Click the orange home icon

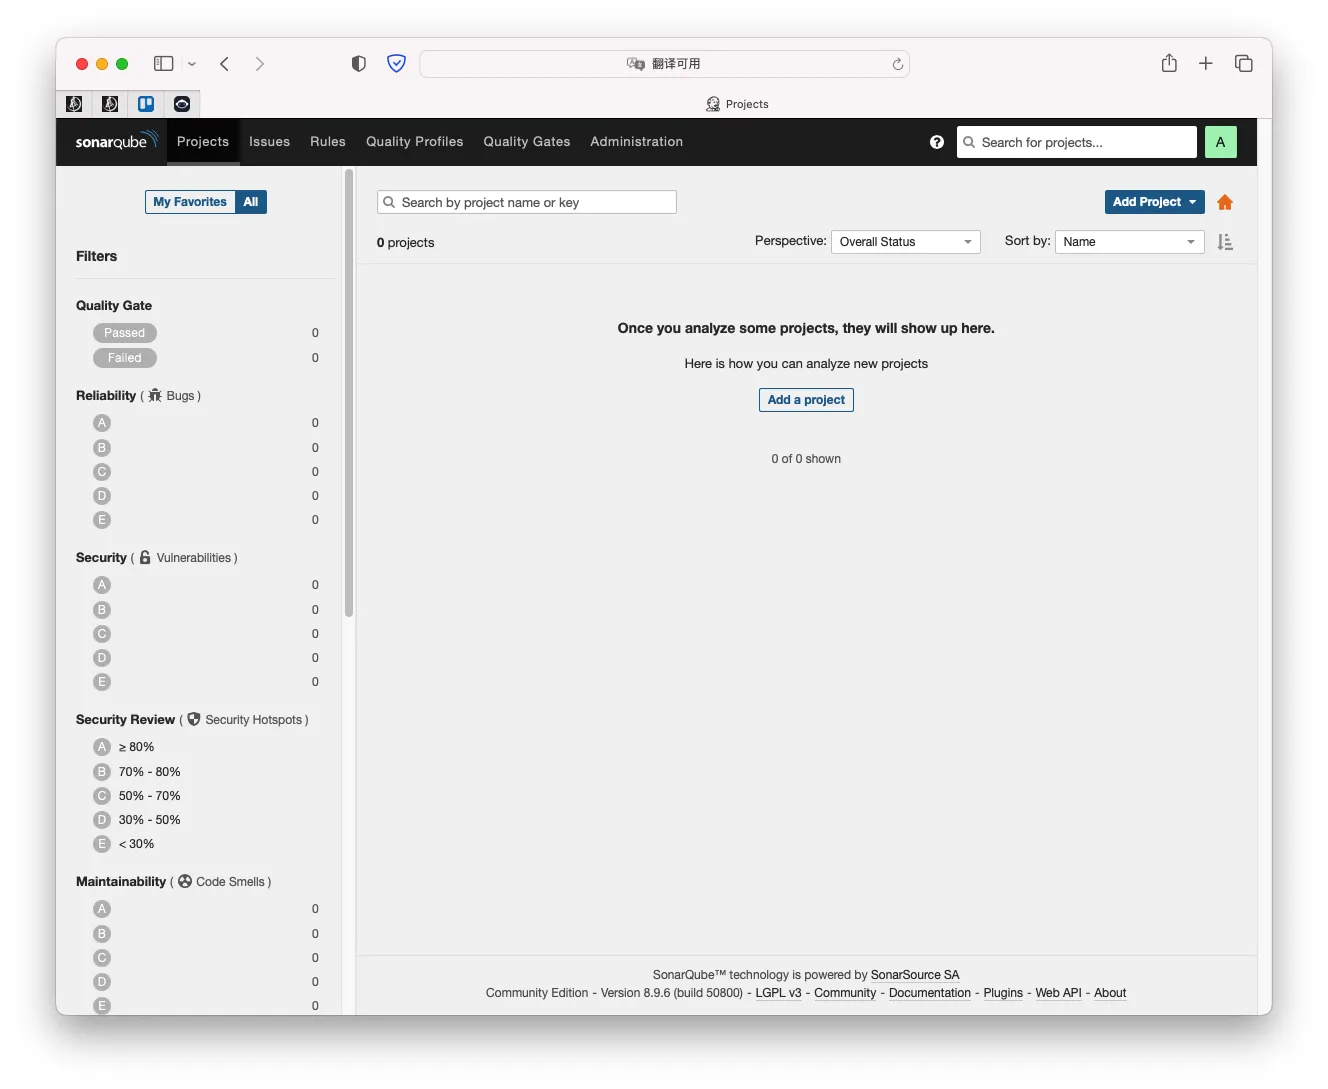[x=1225, y=203]
